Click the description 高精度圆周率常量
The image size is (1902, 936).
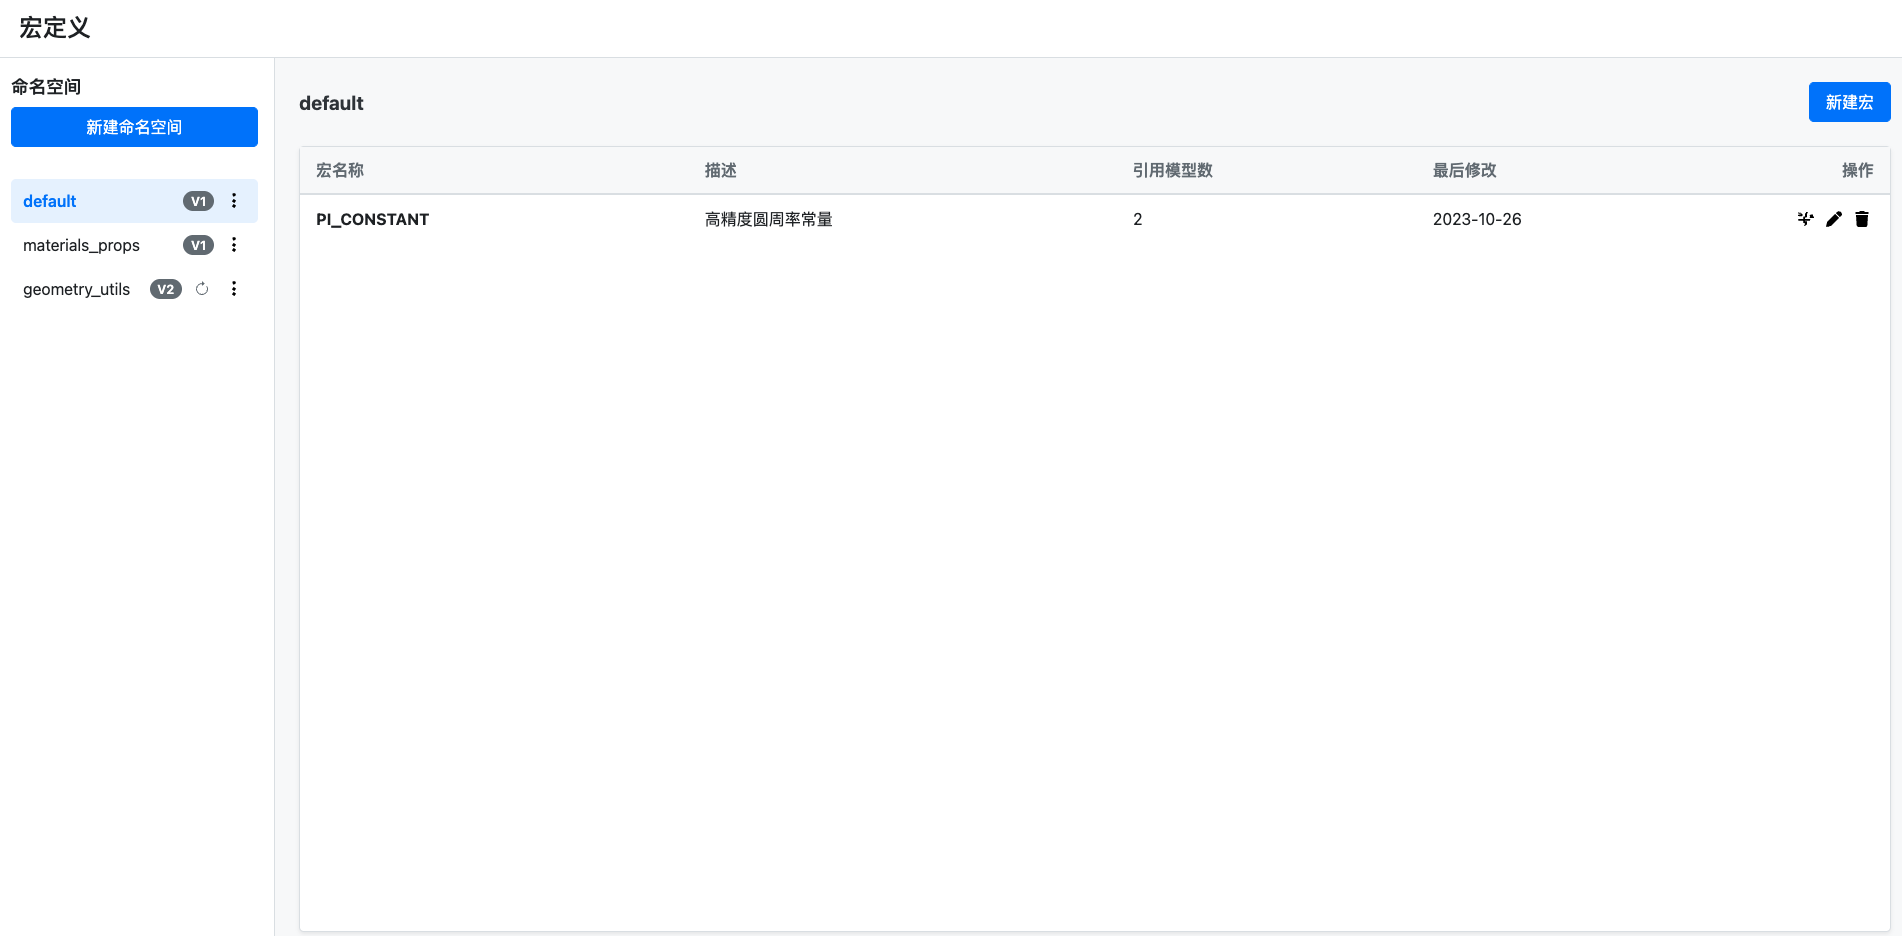[768, 219]
